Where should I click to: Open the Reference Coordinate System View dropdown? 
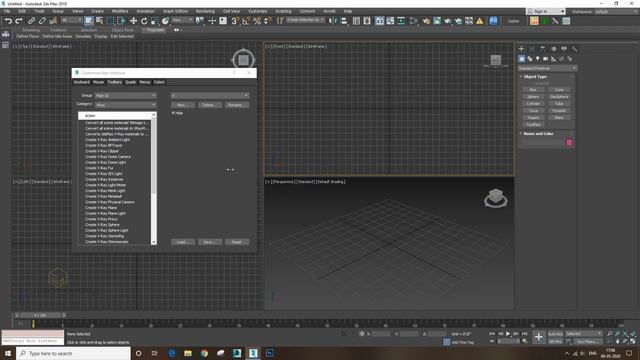coord(182,20)
